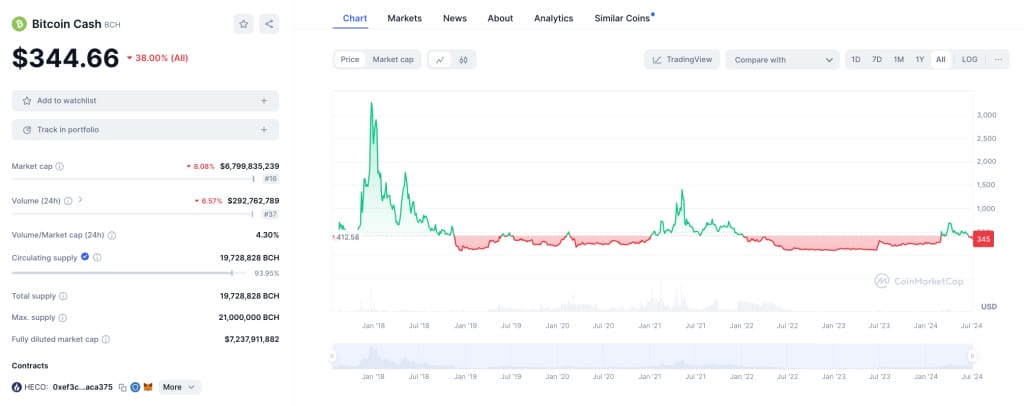This screenshot has height=406, width=1024.
Task: Show info for Market cap
Action: click(x=59, y=166)
